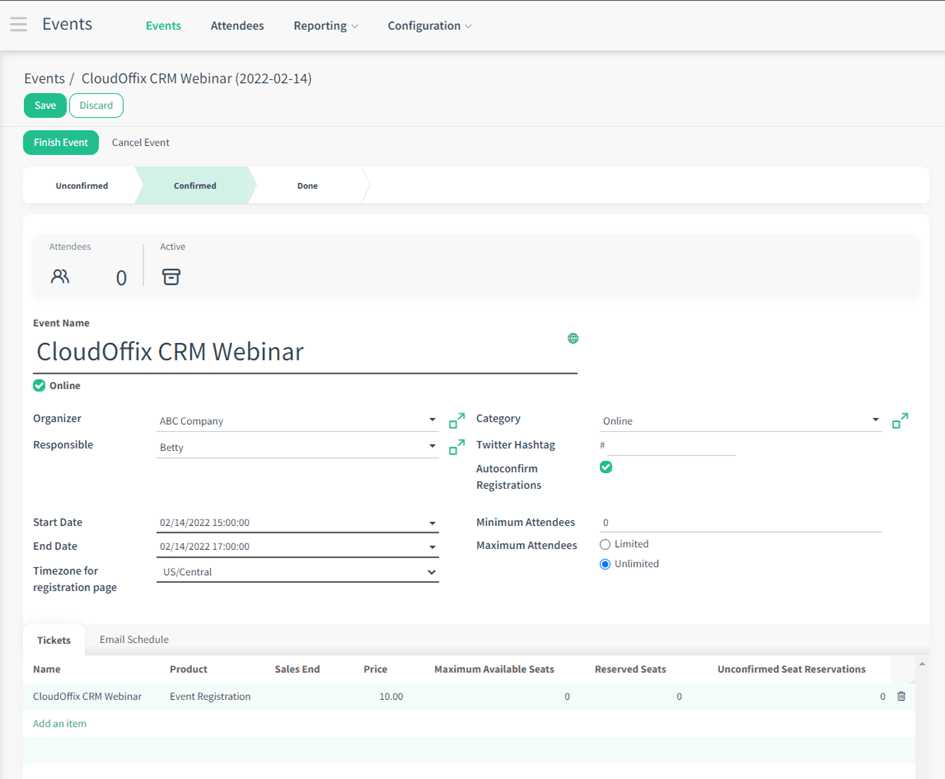The image size is (945, 779).
Task: Open Category external link icon
Action: point(900,421)
